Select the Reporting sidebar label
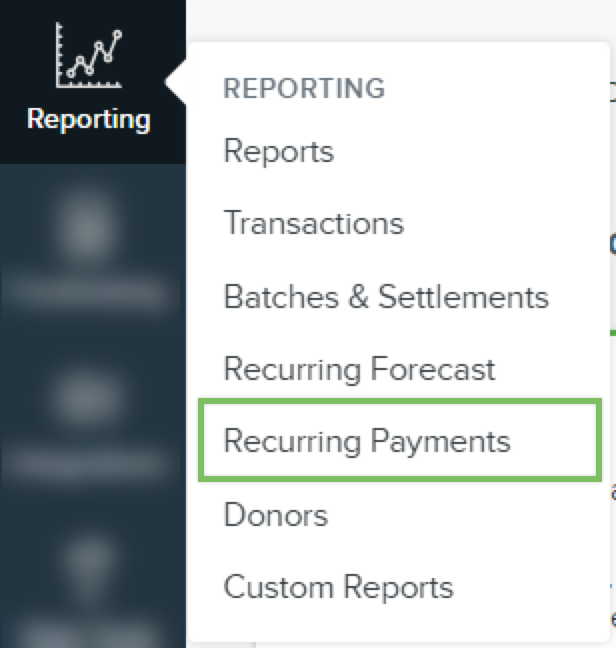Screen dimensions: 616x648 89,119
